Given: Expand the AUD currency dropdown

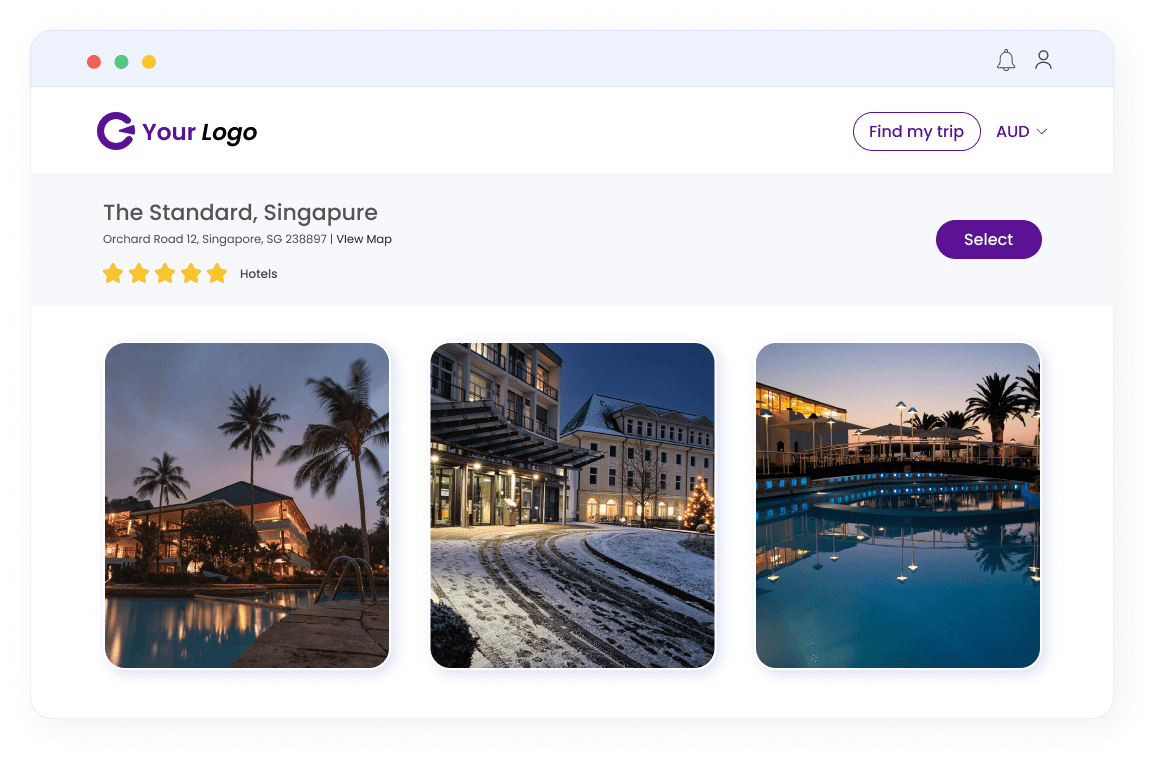Looking at the screenshot, I should coord(1021,132).
